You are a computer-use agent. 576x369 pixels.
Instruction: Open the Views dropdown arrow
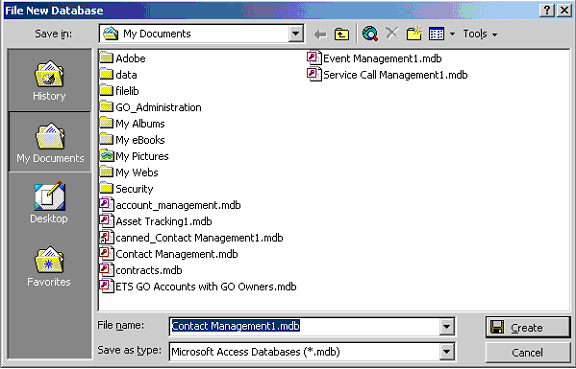tap(452, 34)
